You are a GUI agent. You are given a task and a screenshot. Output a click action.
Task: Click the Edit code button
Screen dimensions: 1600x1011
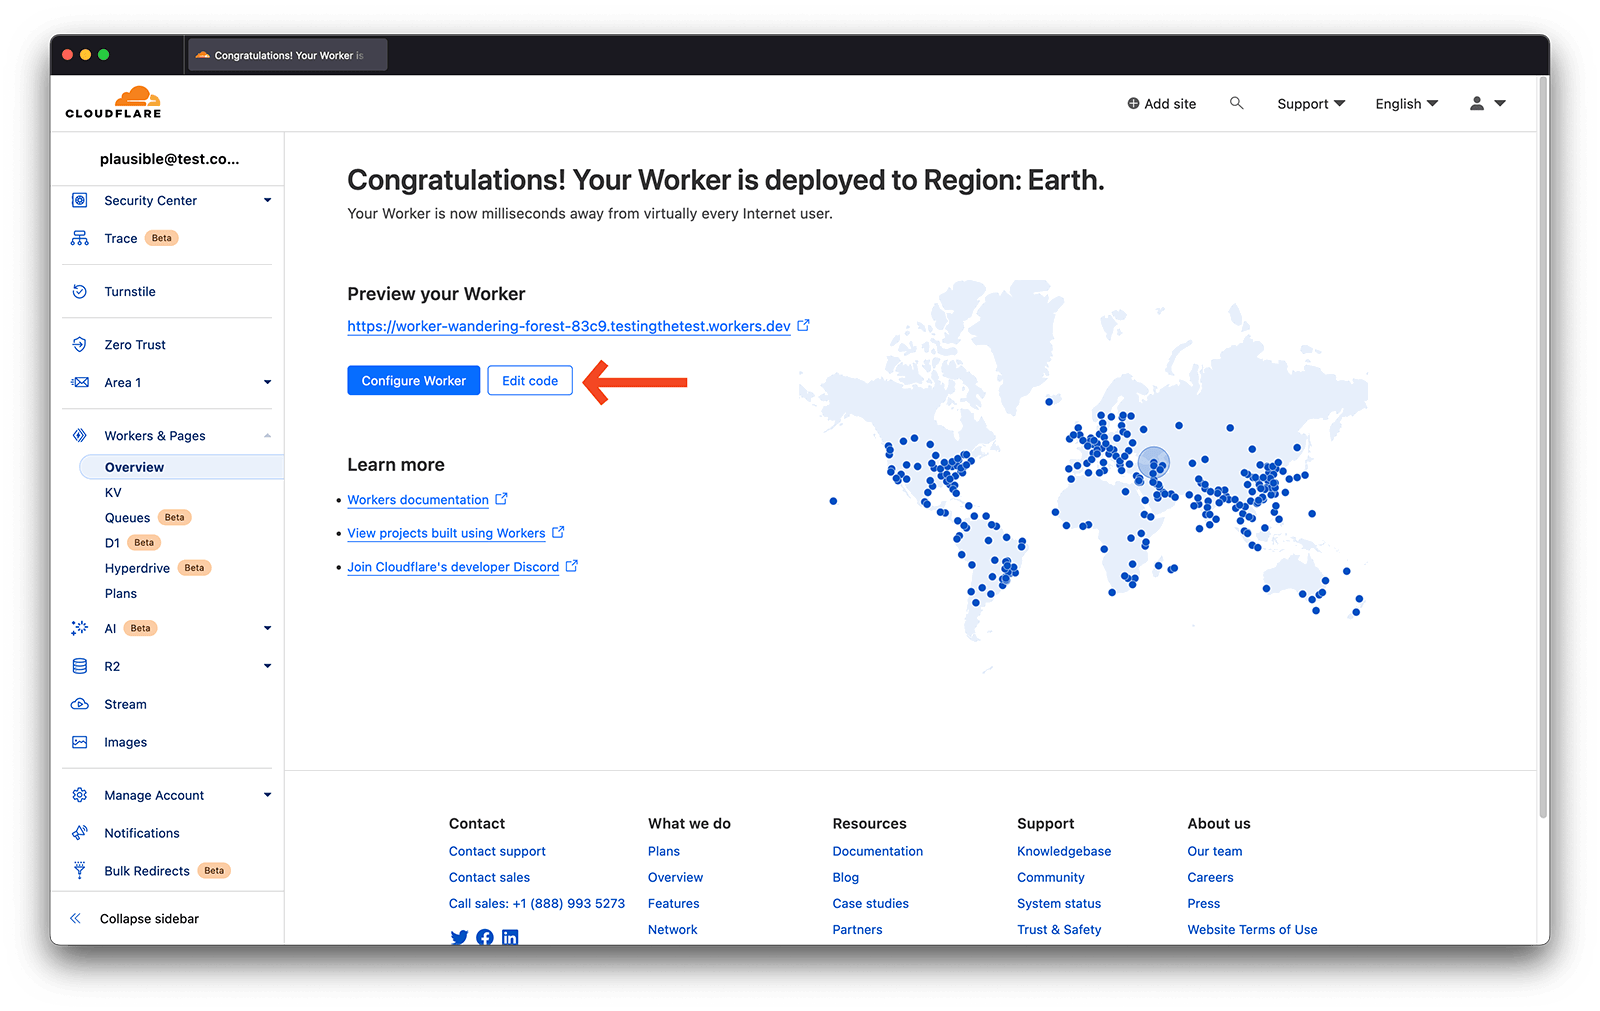[x=530, y=380]
